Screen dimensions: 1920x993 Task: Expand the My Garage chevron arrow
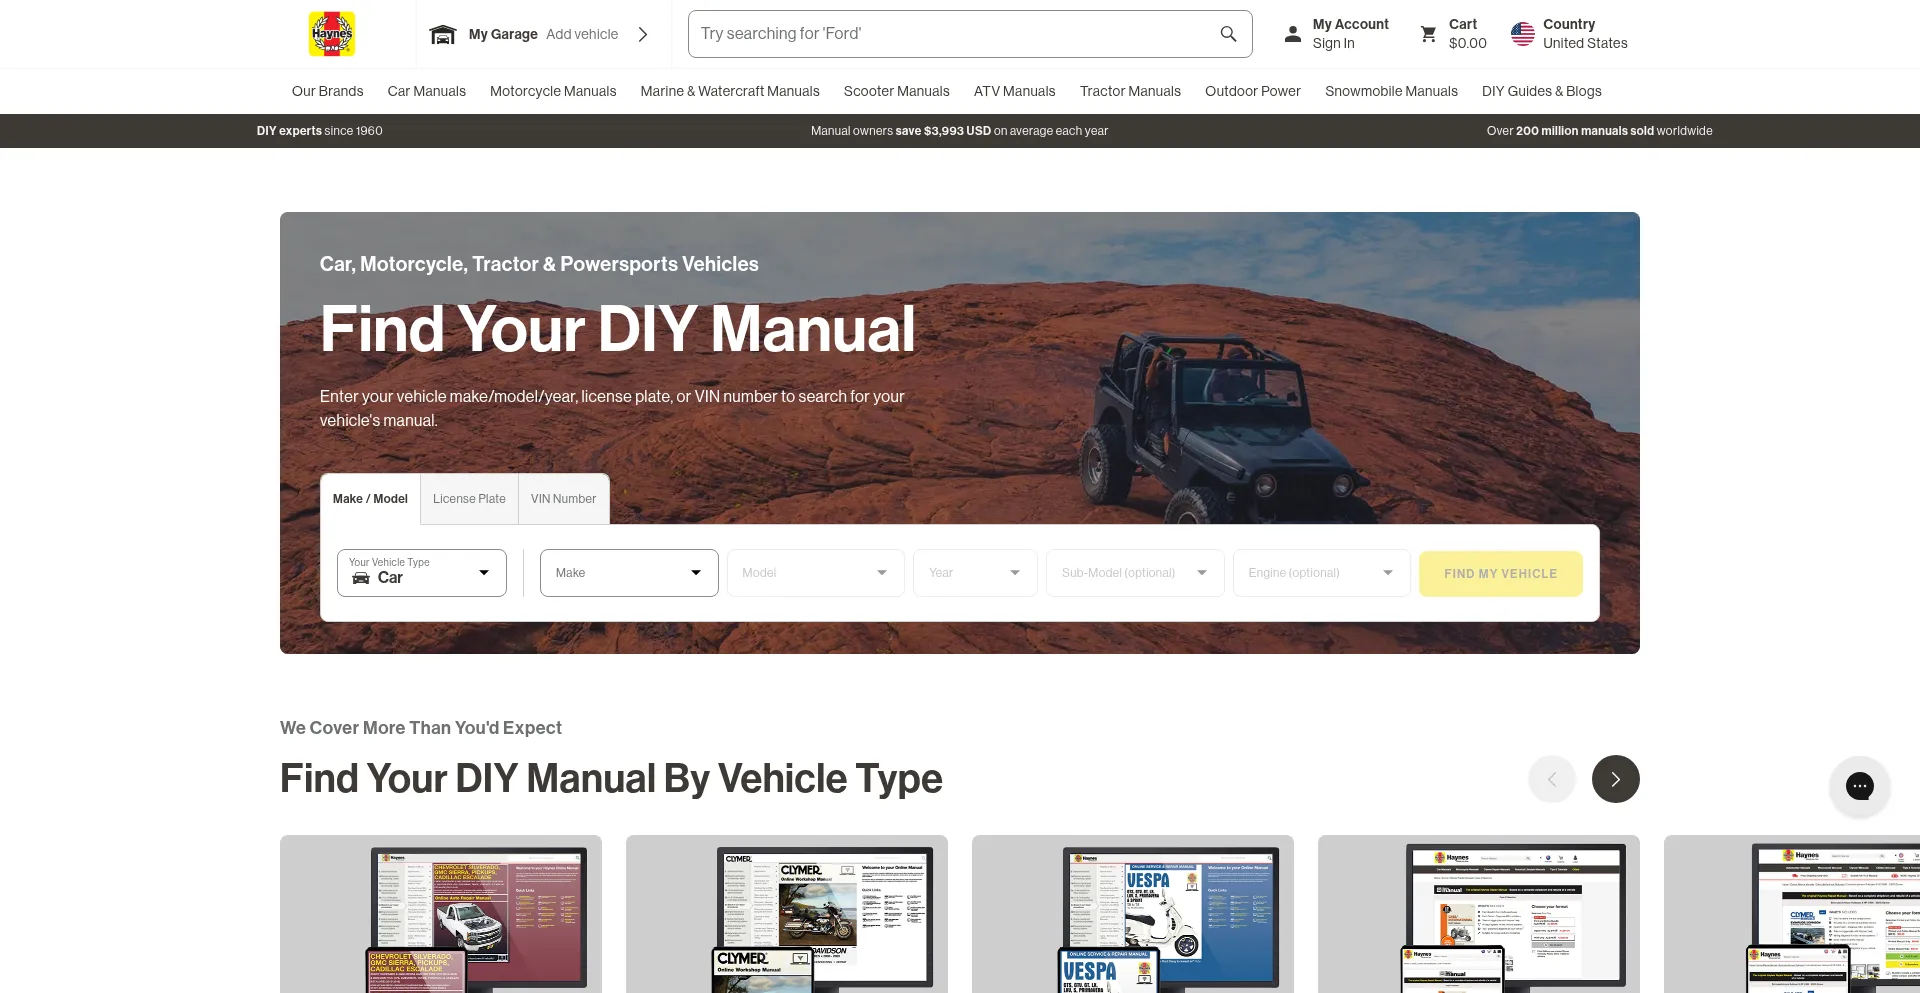coord(643,34)
